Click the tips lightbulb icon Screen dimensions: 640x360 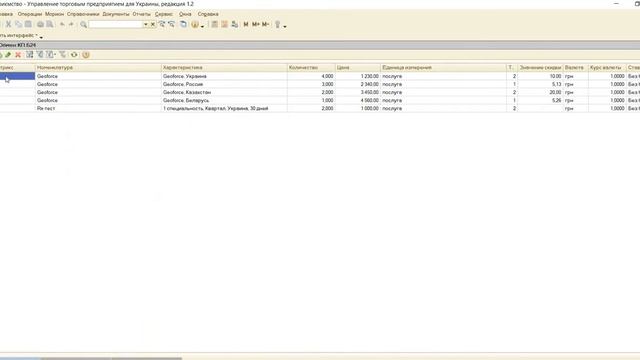tap(278, 24)
